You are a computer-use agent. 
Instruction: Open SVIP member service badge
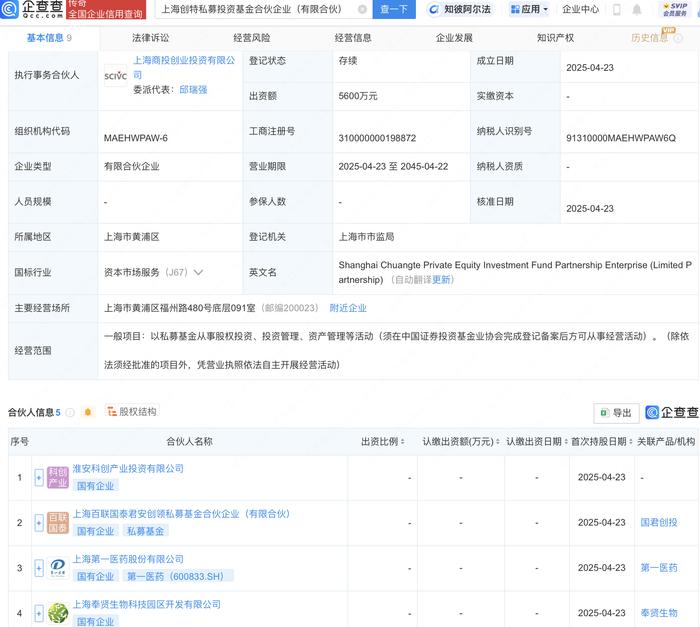675,9
